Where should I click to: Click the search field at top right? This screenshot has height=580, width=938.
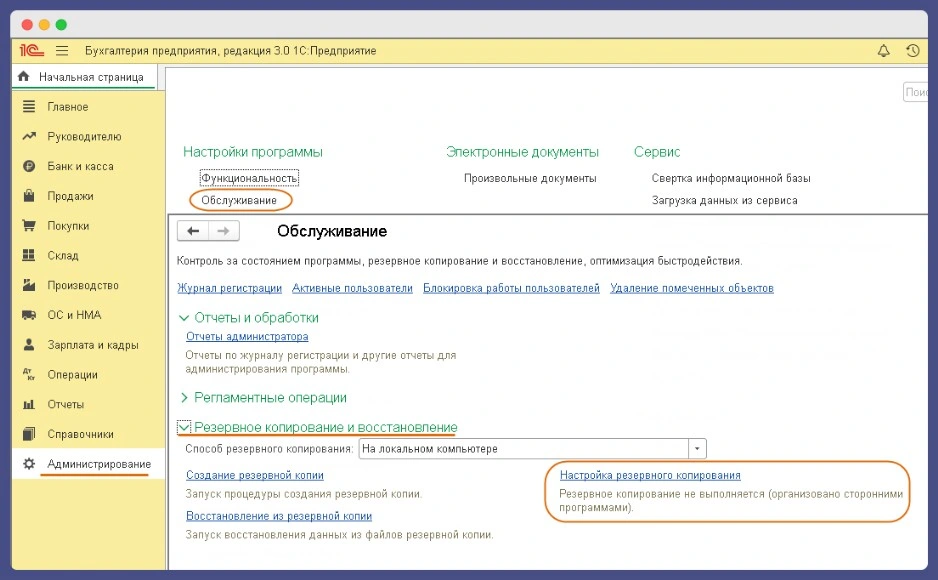918,92
